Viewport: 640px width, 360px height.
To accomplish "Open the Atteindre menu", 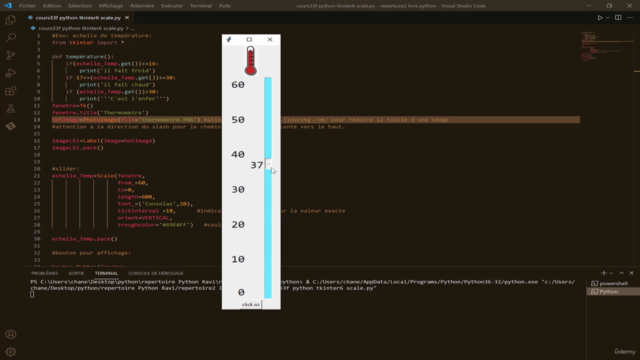I will (142, 6).
